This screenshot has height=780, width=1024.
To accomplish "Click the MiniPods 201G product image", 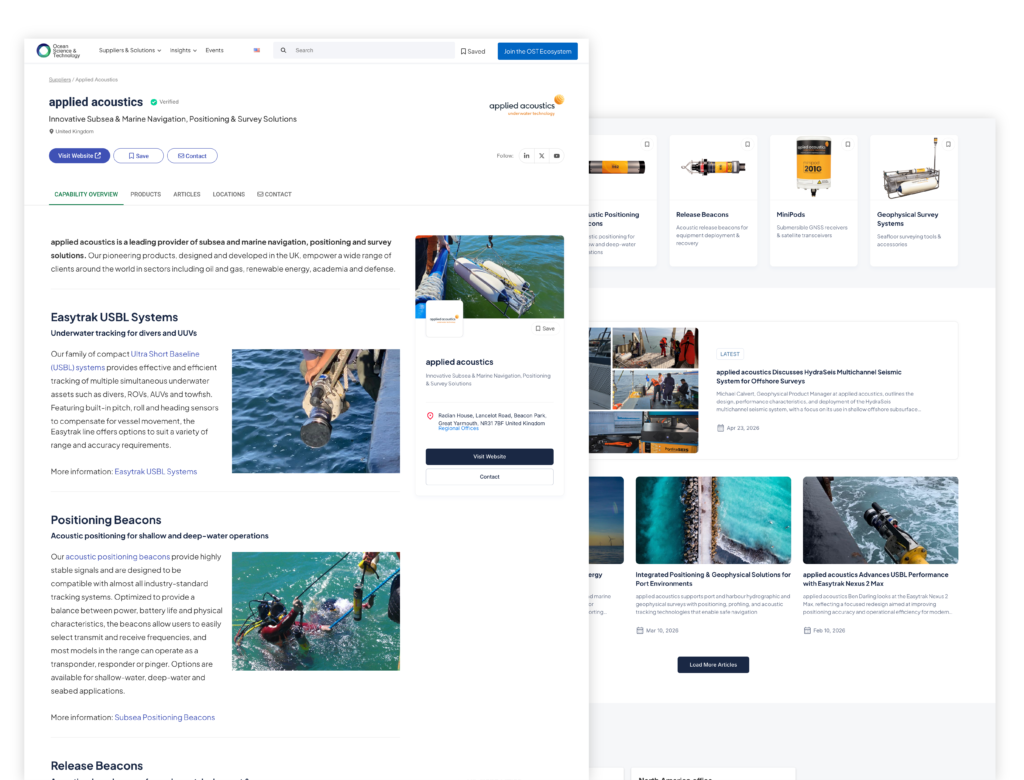I will [813, 167].
